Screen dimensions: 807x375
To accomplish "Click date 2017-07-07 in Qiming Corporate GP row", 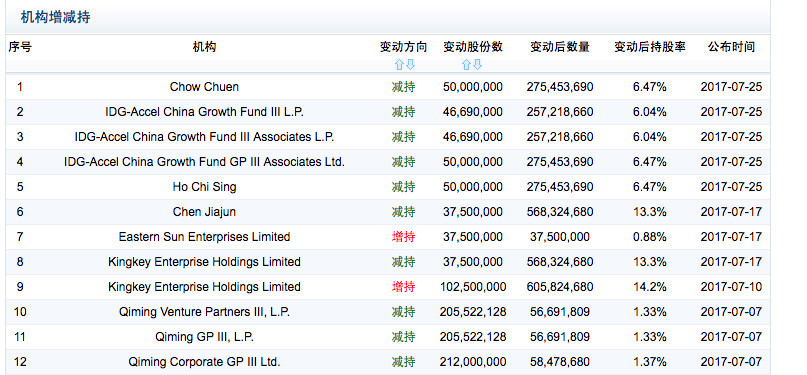I will pyautogui.click(x=731, y=362).
